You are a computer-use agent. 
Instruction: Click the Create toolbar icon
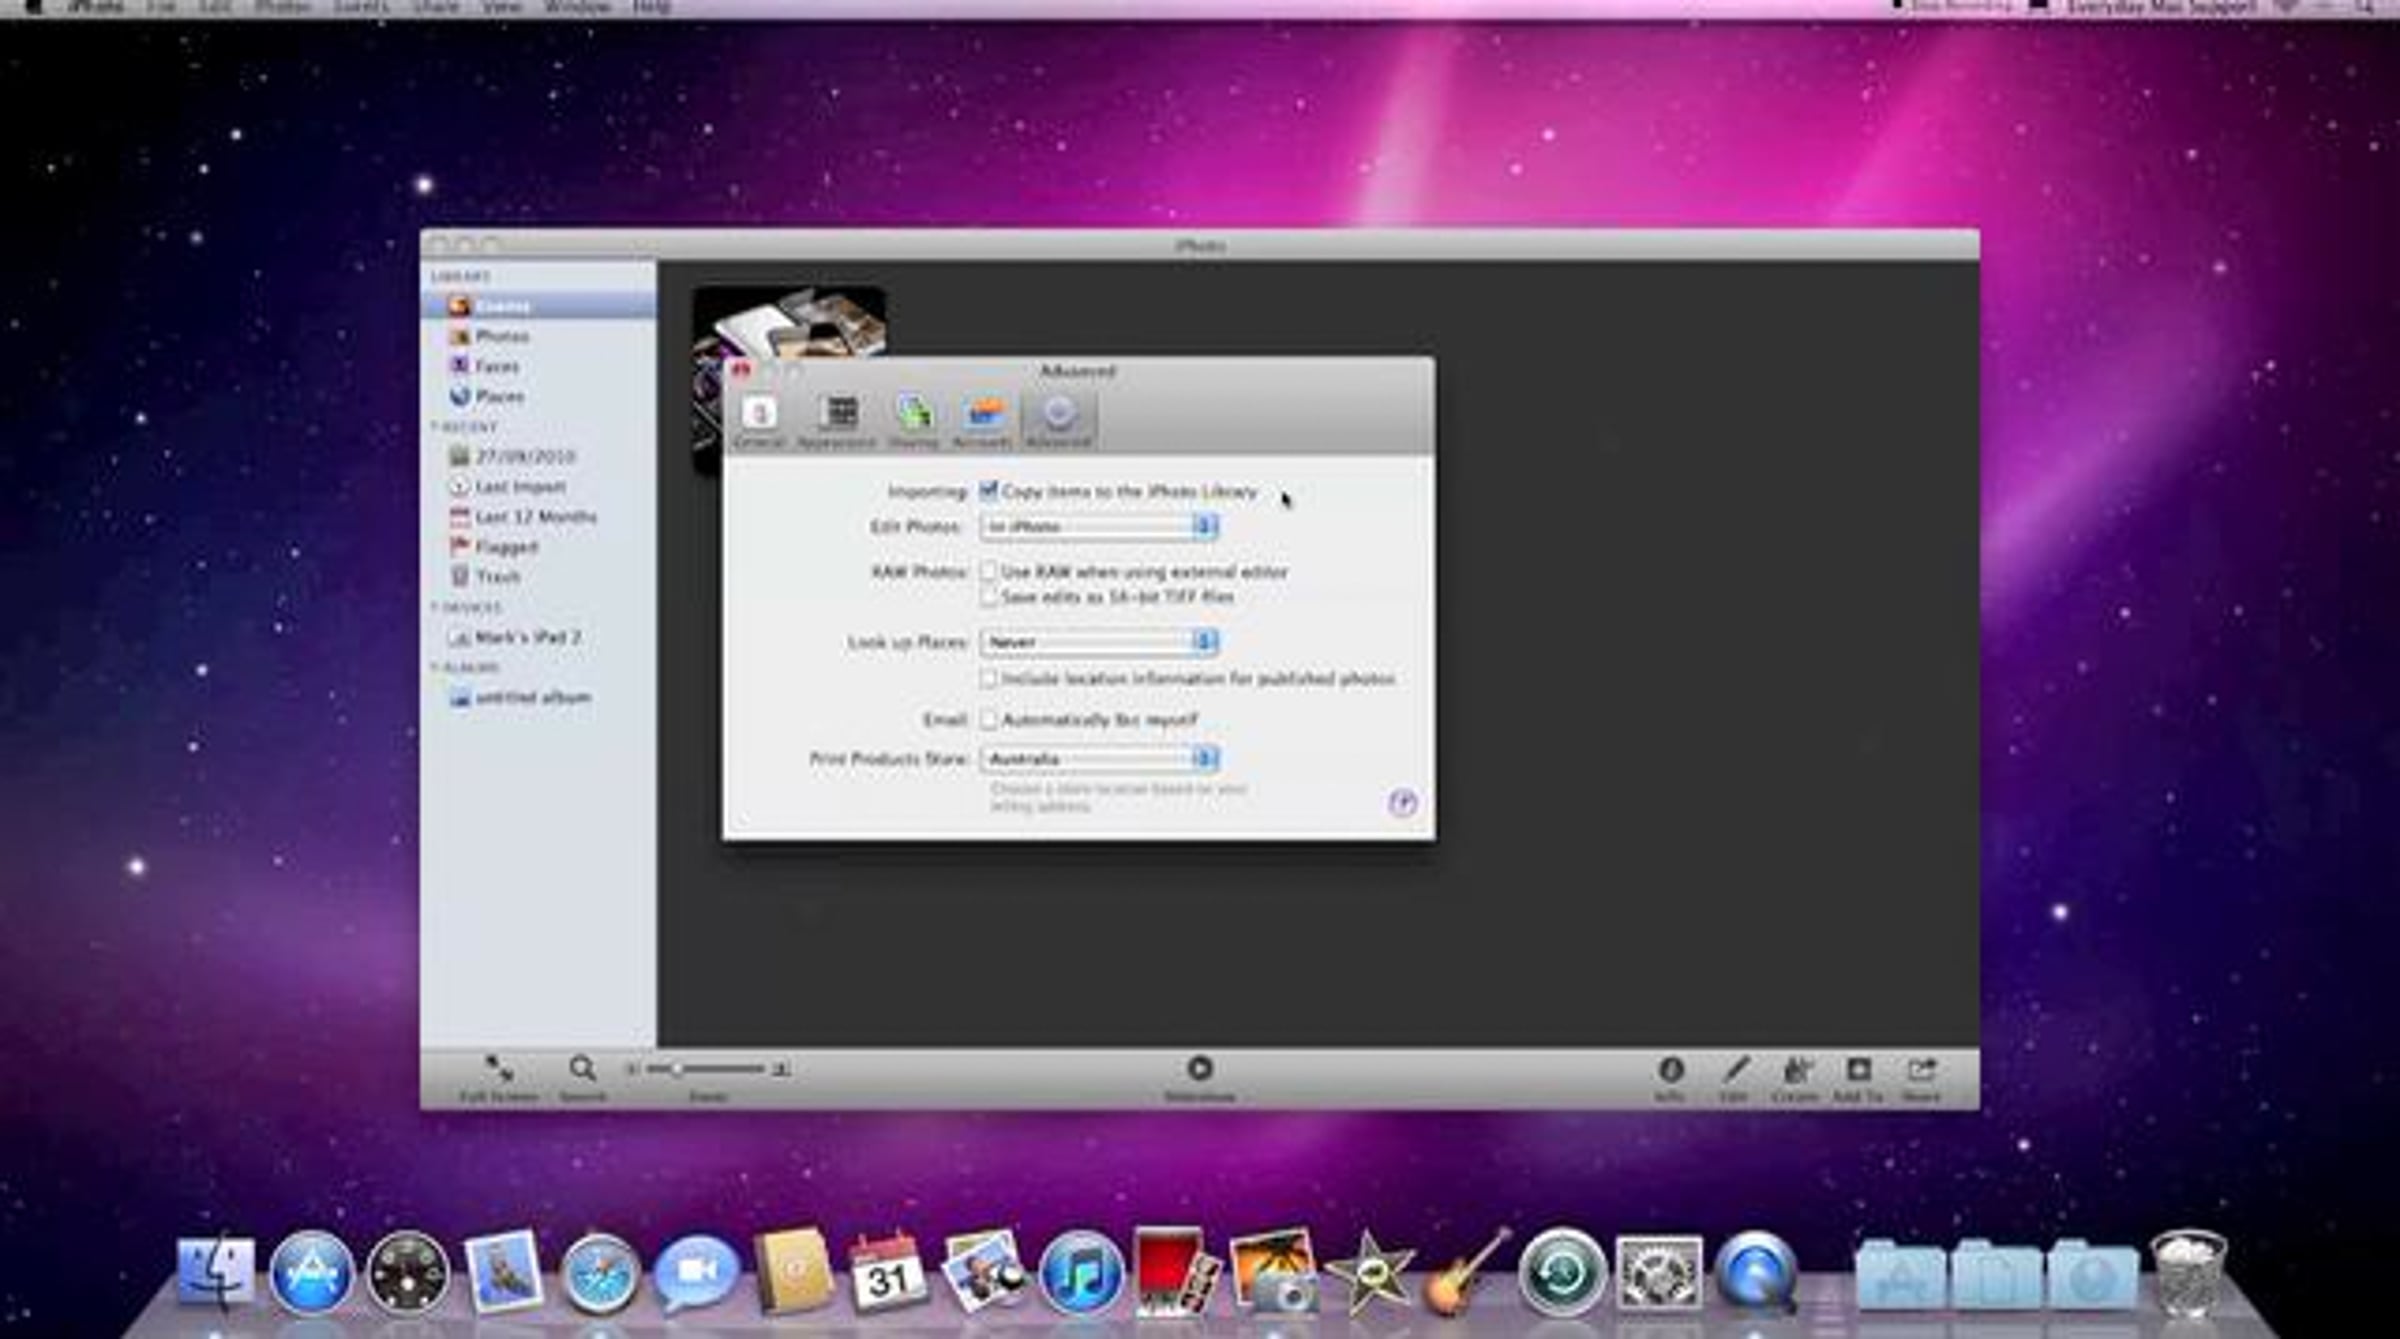click(1796, 1071)
